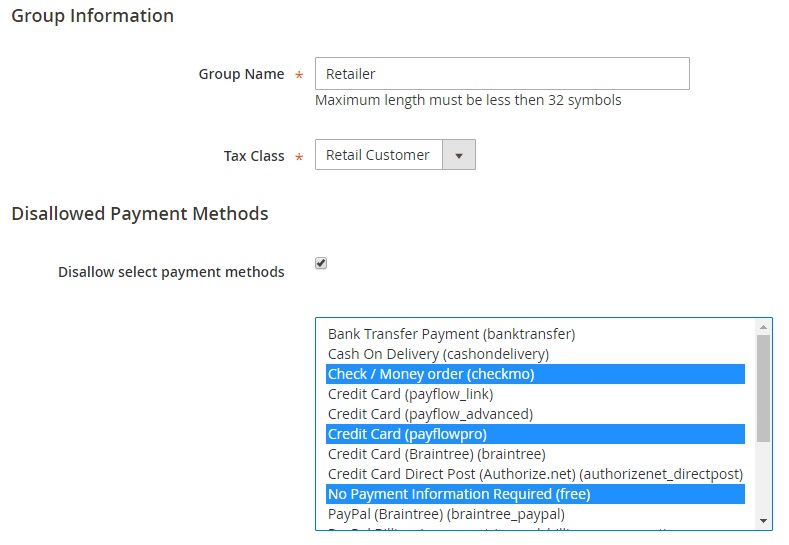Deselect No Payment Information Required (free)
The height and width of the screenshot is (545, 789).
[459, 494]
